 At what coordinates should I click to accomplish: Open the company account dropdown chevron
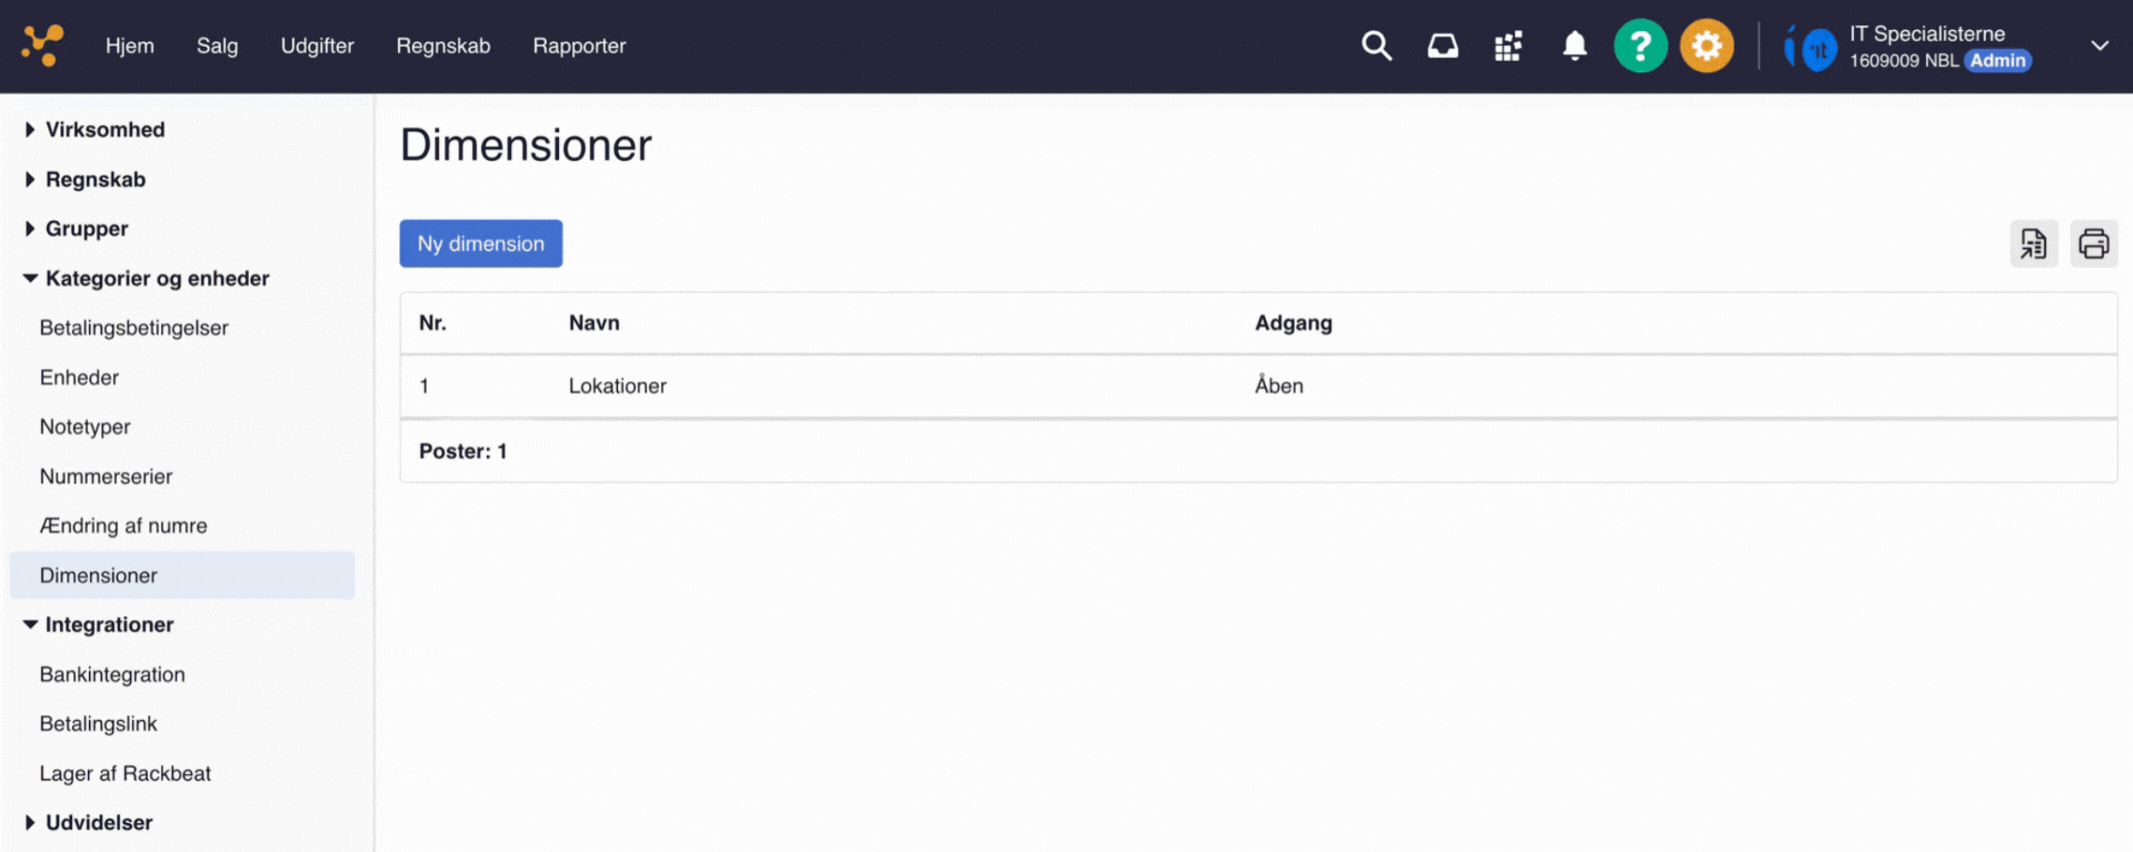pyautogui.click(x=2099, y=46)
